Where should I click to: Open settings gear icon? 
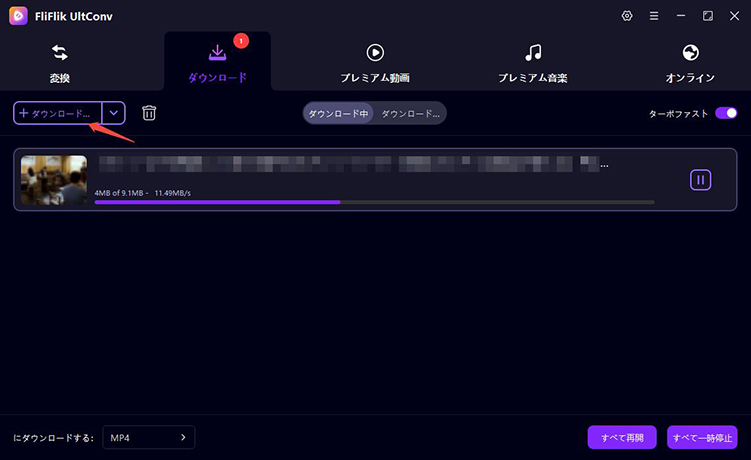[x=627, y=16]
